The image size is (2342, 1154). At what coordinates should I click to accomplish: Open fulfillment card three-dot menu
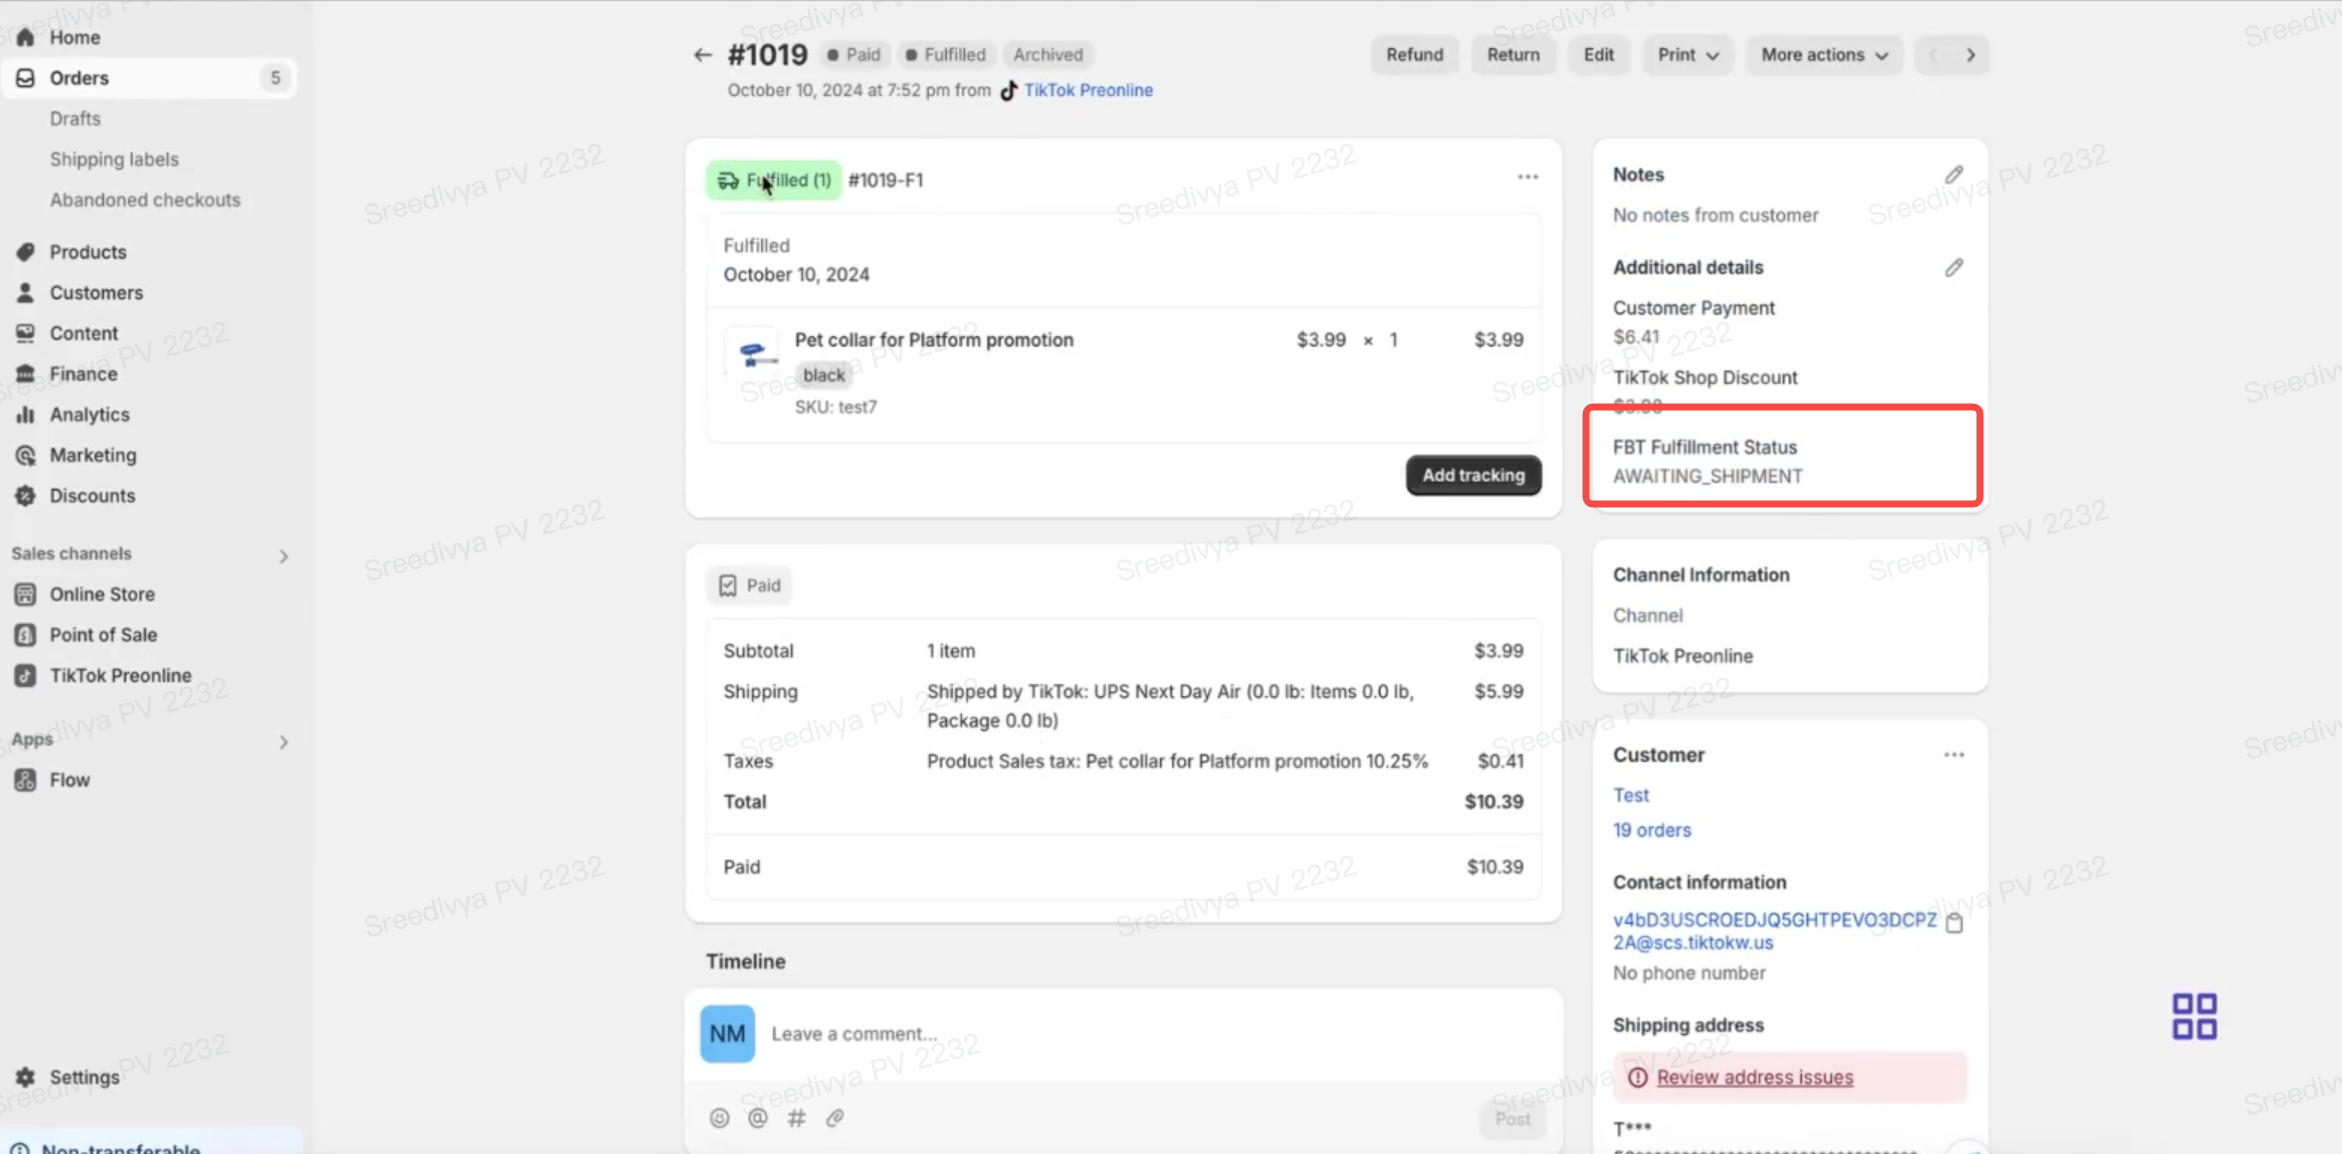pos(1527,177)
